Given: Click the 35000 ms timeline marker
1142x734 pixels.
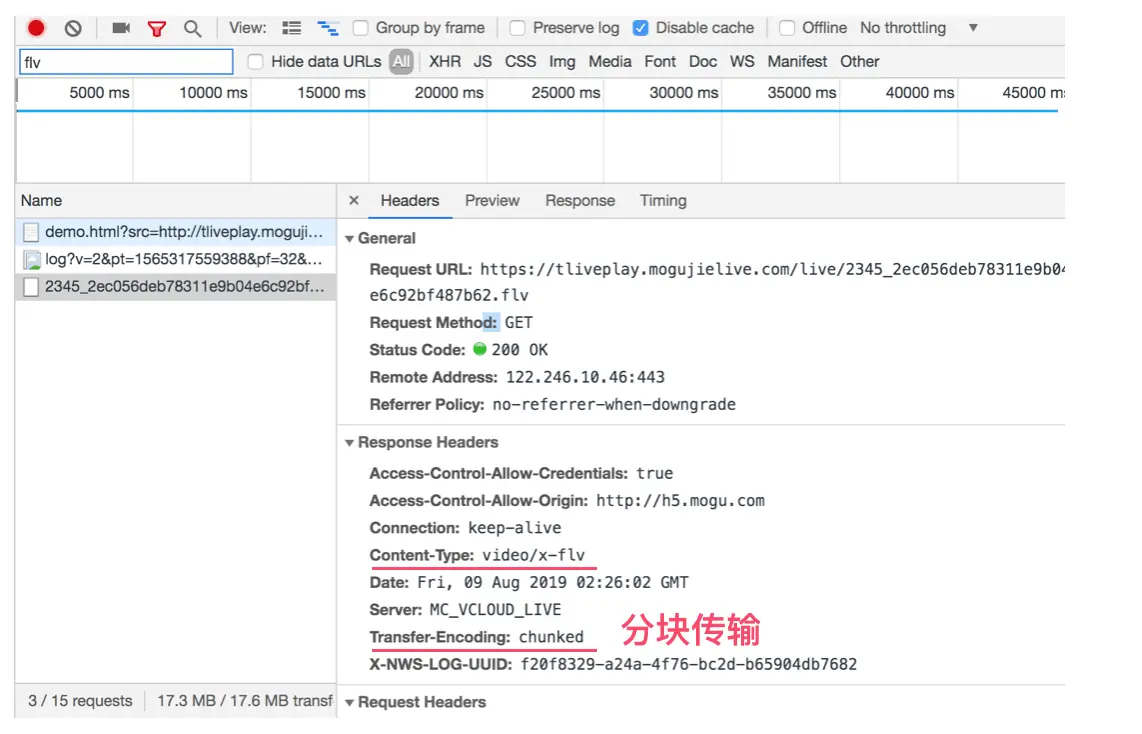Looking at the screenshot, I should click(x=802, y=93).
